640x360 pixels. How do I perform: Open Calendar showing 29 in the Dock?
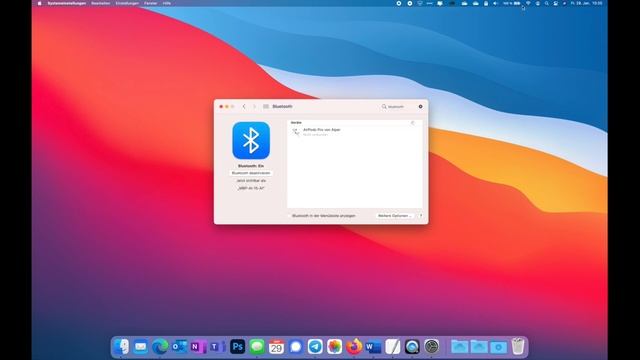coord(276,347)
